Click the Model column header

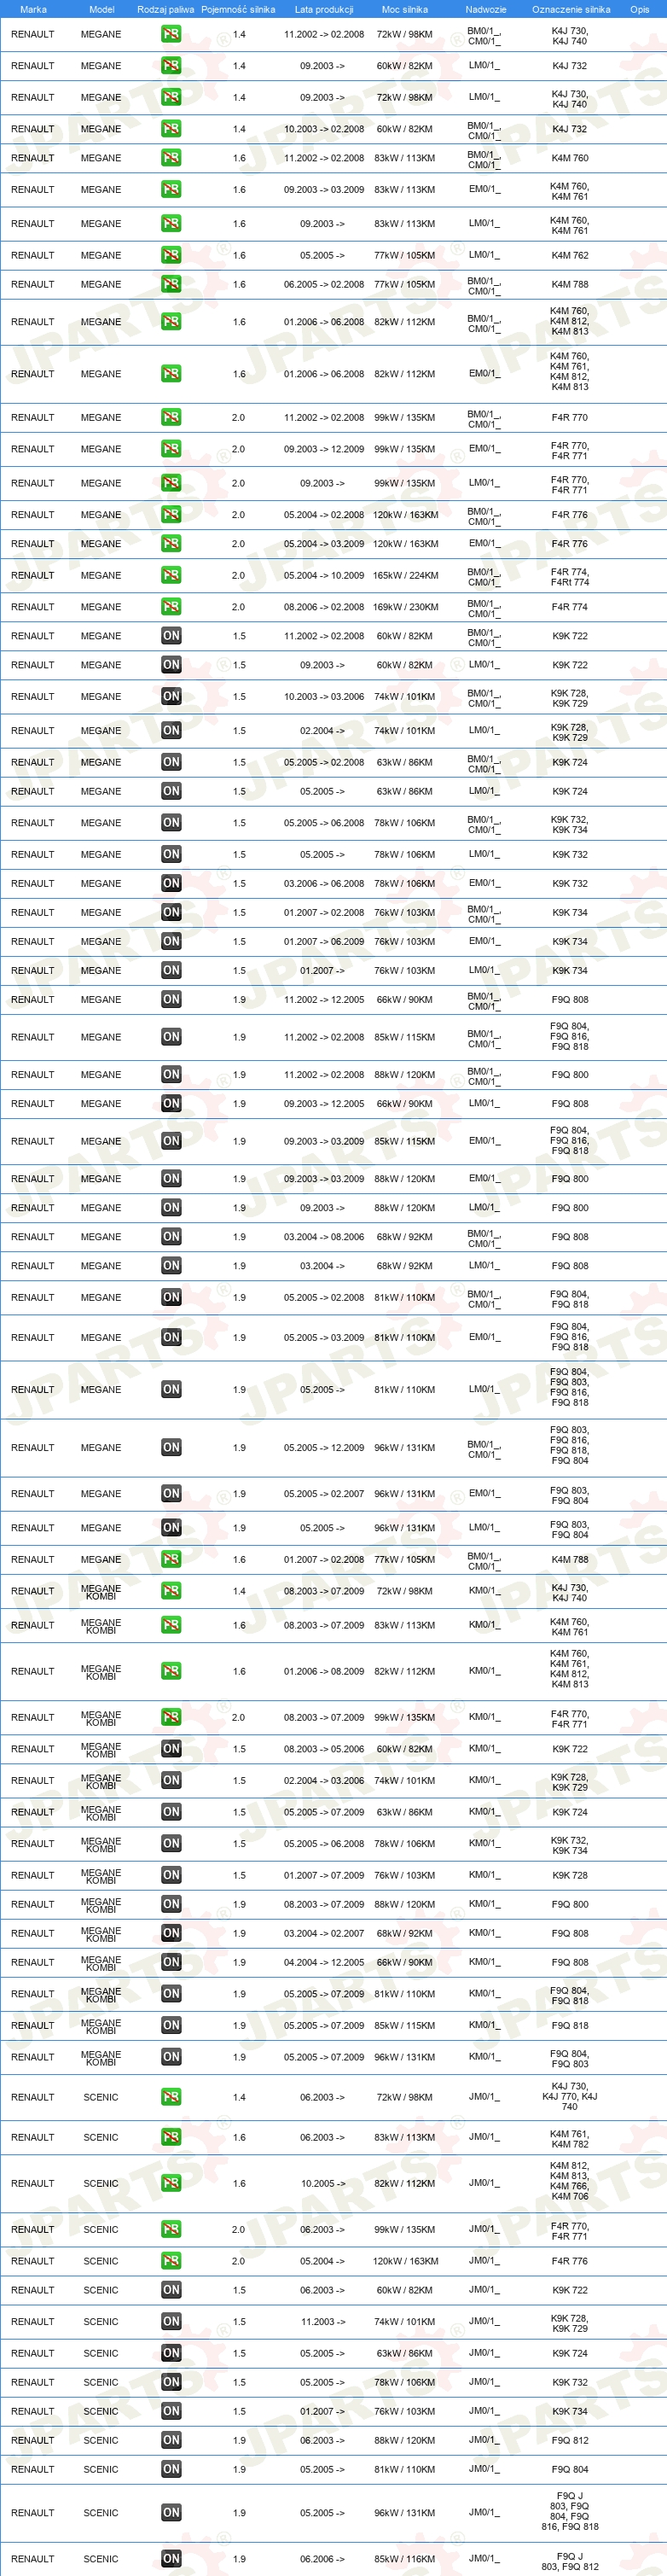click(101, 9)
